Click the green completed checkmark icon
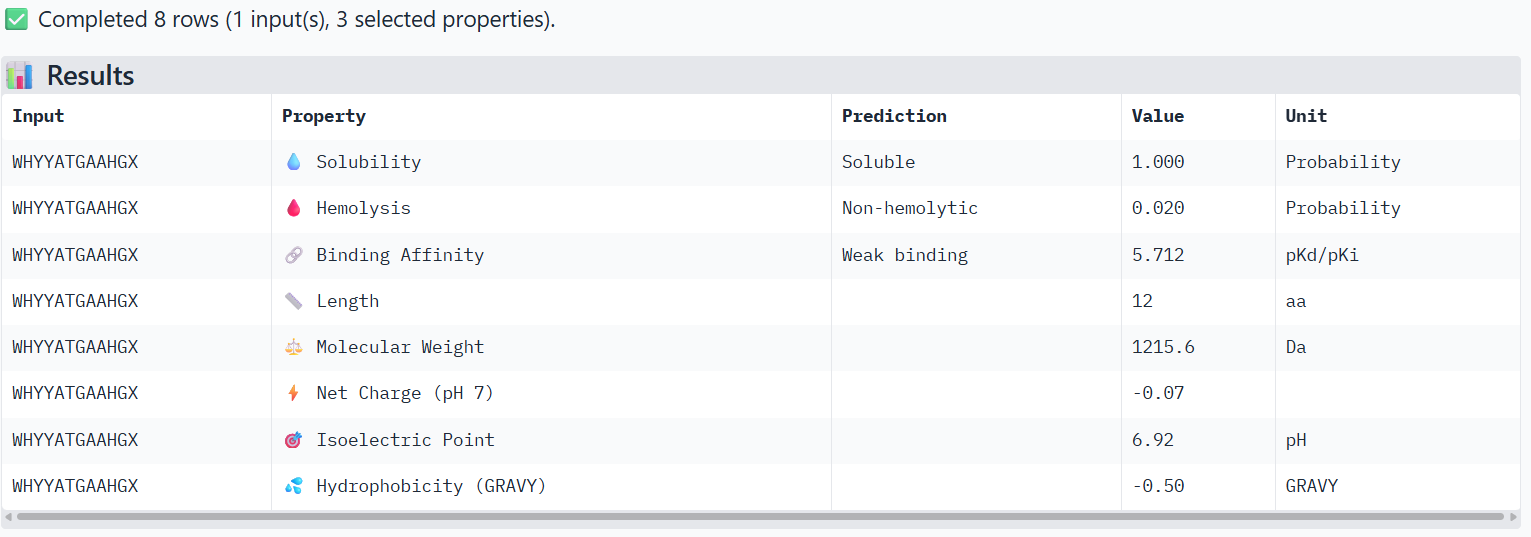 (17, 20)
